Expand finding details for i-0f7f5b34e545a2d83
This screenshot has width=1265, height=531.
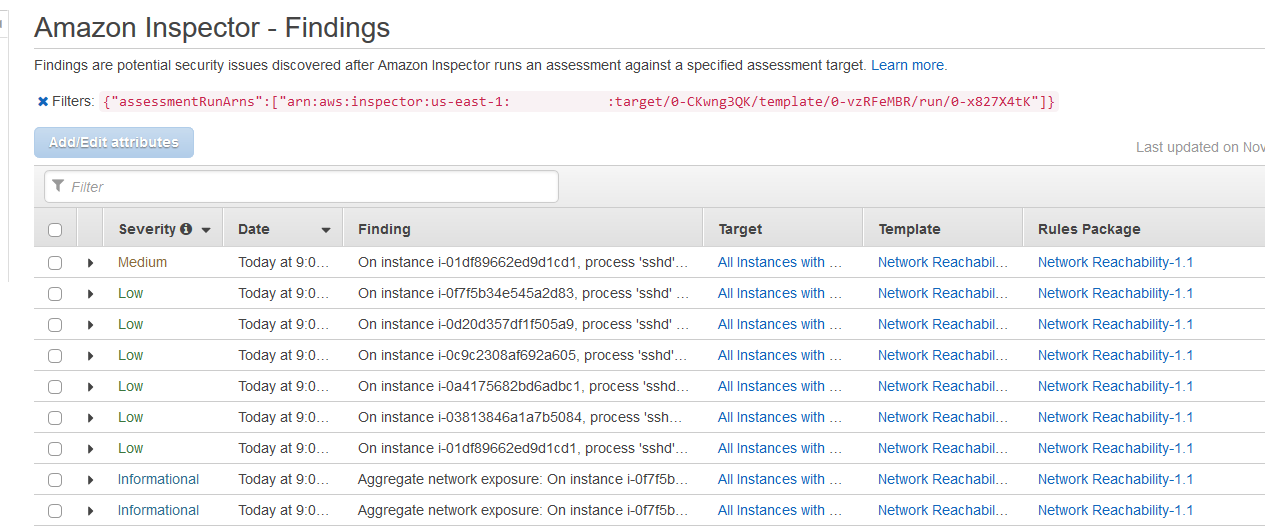[90, 294]
